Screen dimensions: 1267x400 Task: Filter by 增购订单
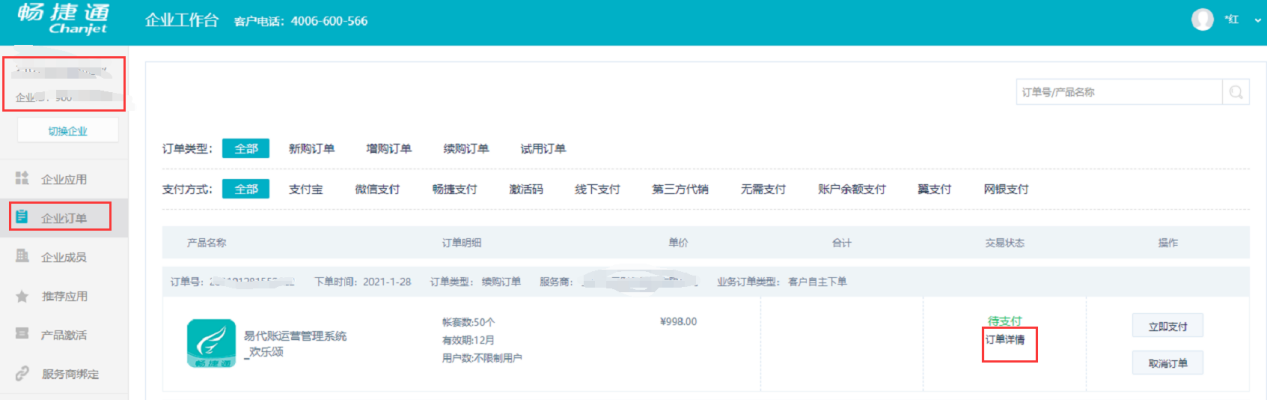pyautogui.click(x=388, y=149)
